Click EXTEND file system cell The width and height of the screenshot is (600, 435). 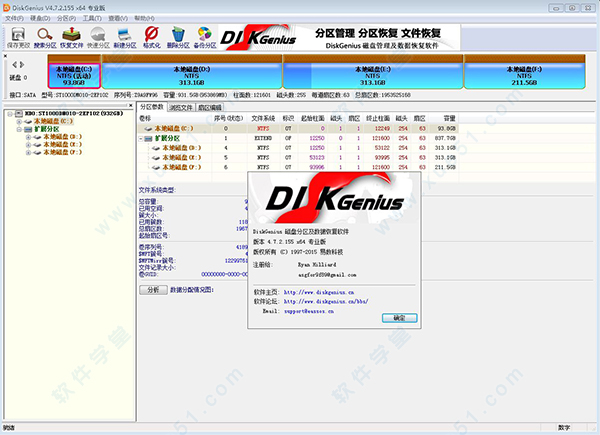coord(263,138)
